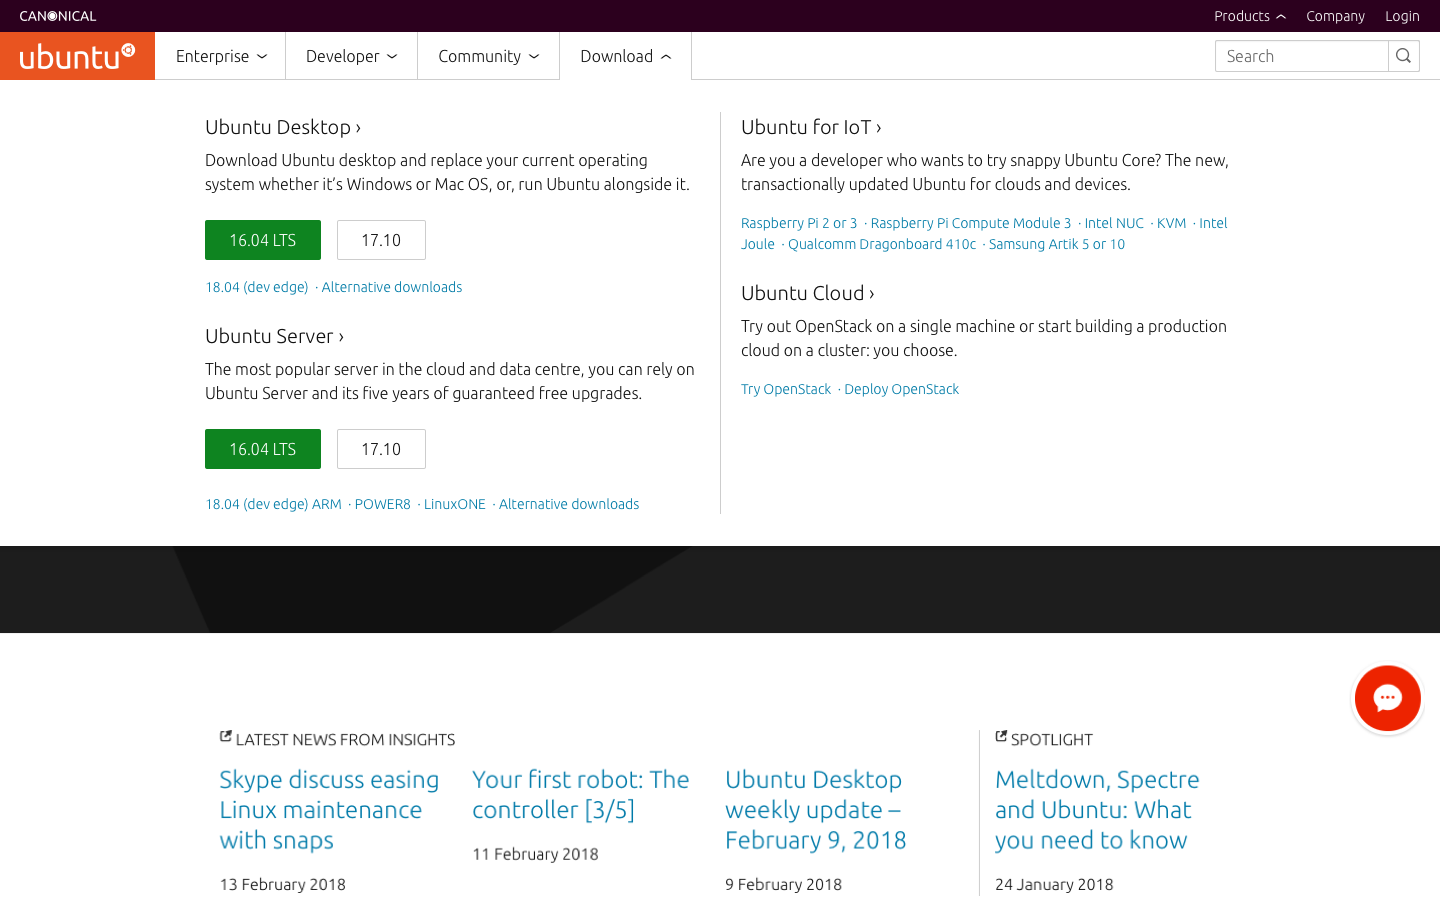Open the red chat bubble icon
Screen dimensions: 1440x900
tap(1387, 698)
